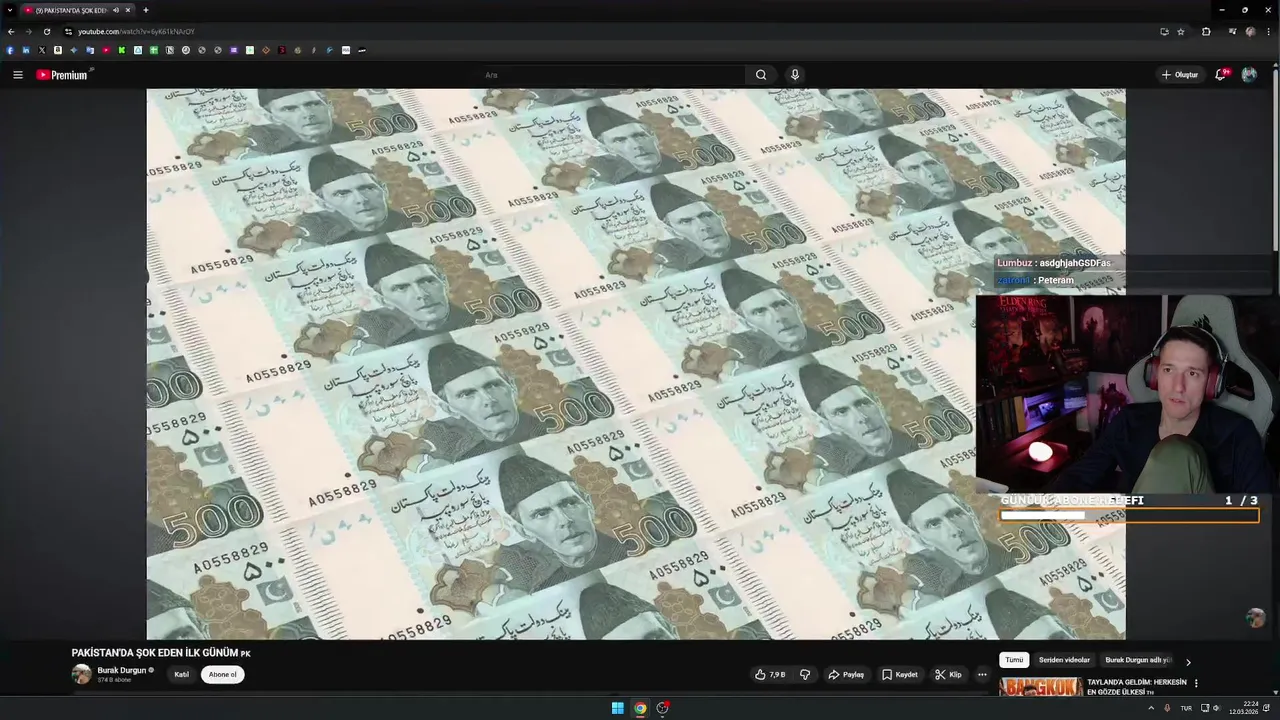Viewport: 1280px width, 720px height.
Task: Open Facebook bookmark in bookmarks bar
Action: pos(10,50)
